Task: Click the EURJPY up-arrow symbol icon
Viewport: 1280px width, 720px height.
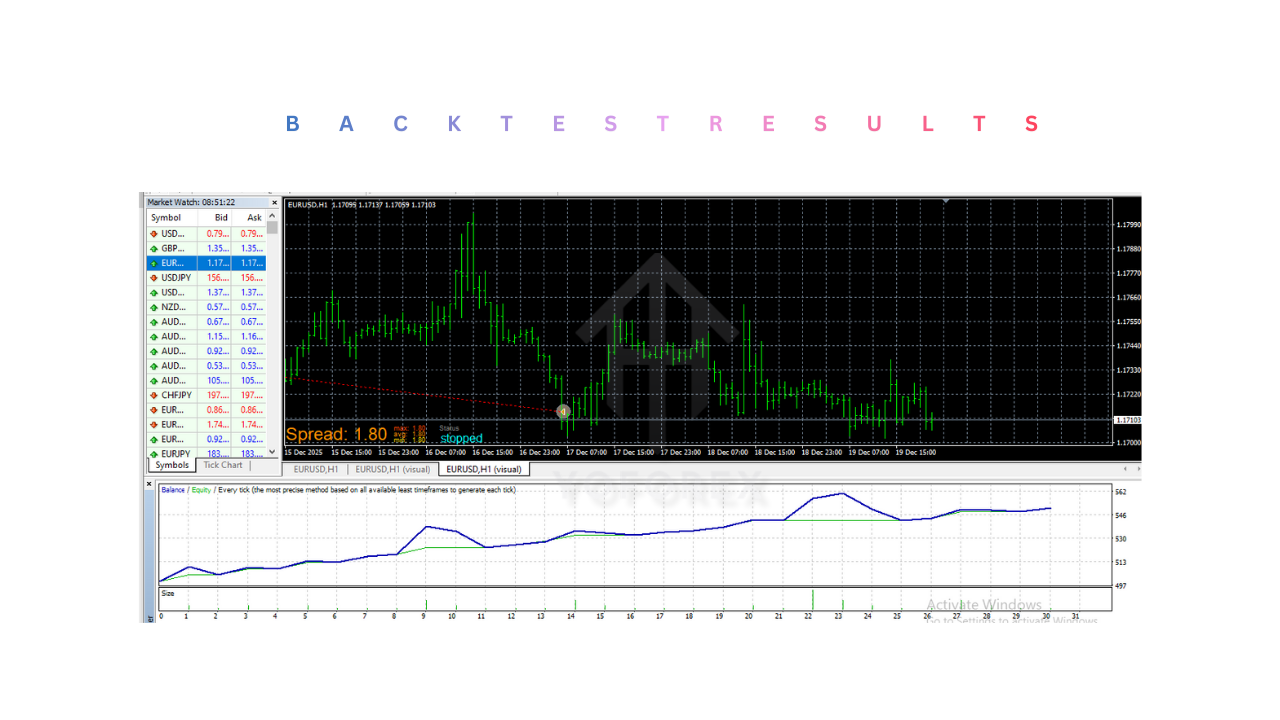Action: [x=154, y=454]
